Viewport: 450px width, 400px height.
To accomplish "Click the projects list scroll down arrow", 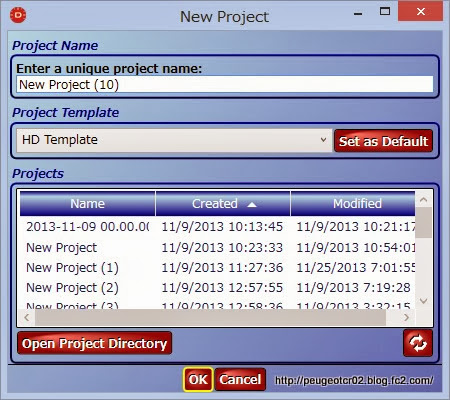I will 424,301.
